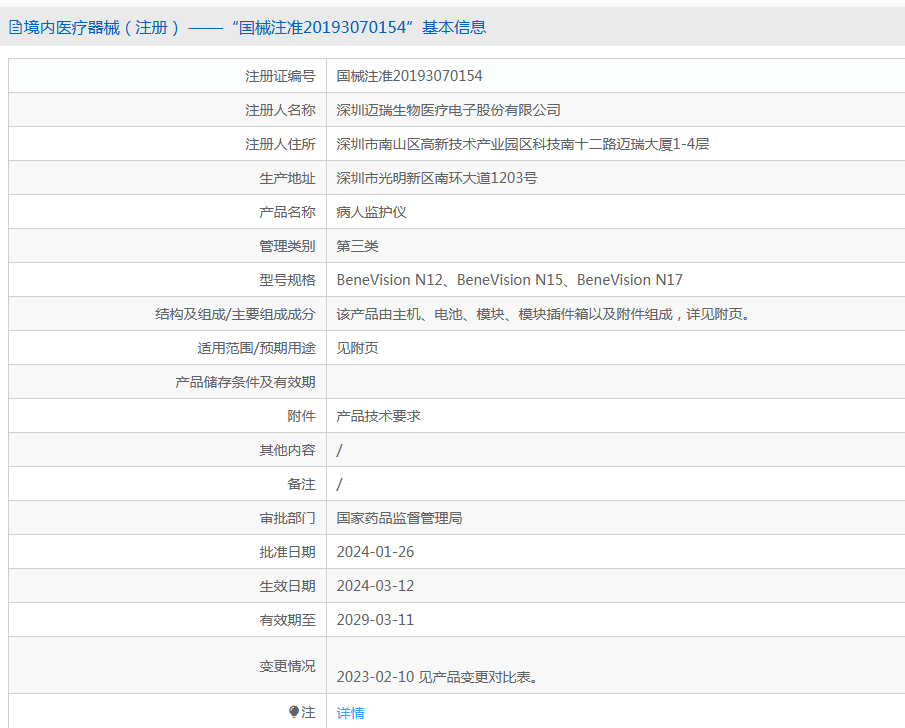Select approval date 2024-01-26

coord(375,552)
